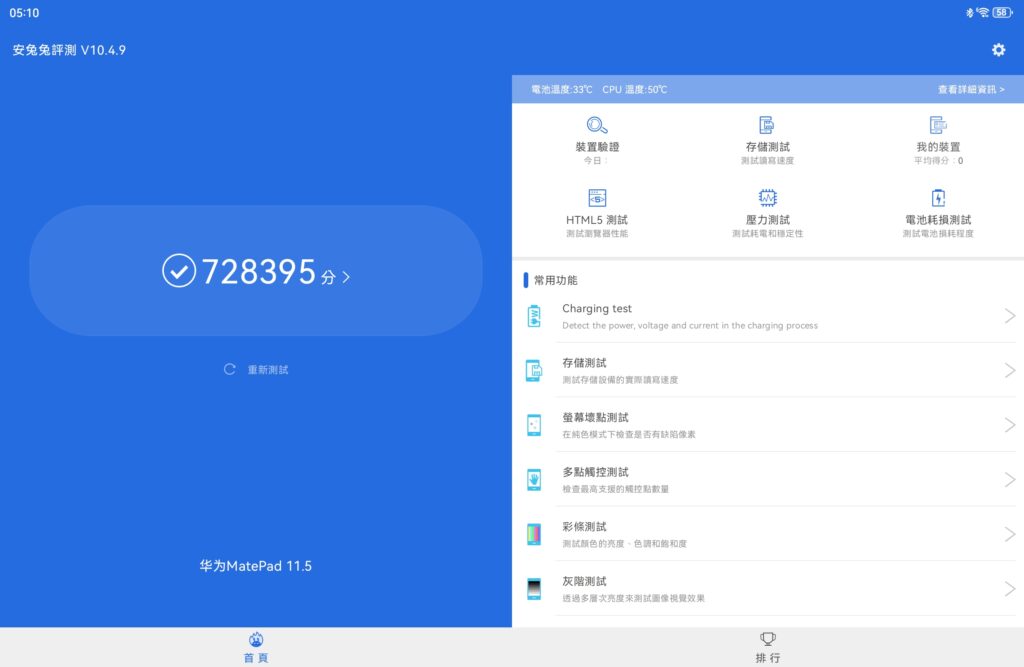Viewport: 1024px width, 667px height.
Task: Switch to the 首頁 home tab
Action: coord(256,647)
